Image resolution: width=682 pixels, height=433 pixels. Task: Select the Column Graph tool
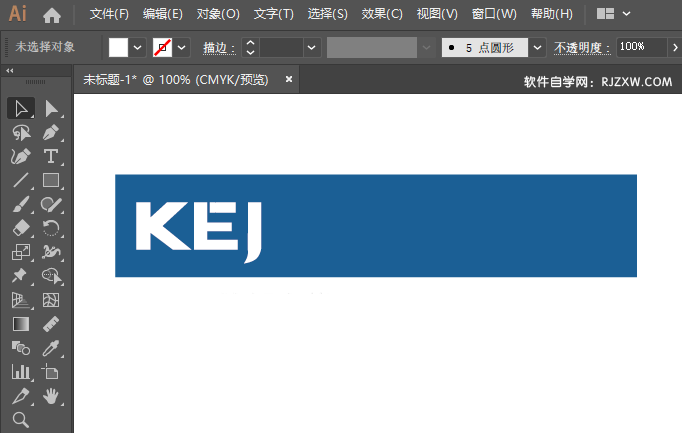tap(21, 372)
